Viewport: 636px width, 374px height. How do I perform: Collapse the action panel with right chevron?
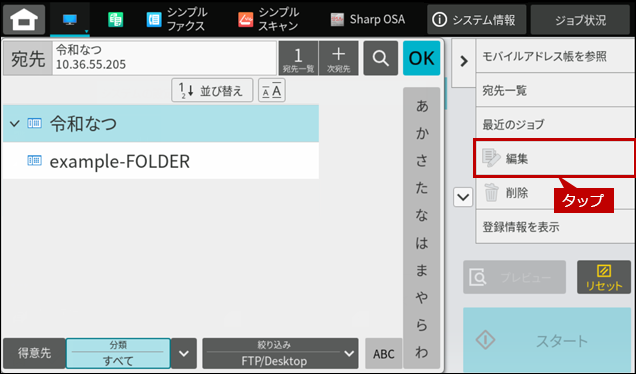coord(464,61)
